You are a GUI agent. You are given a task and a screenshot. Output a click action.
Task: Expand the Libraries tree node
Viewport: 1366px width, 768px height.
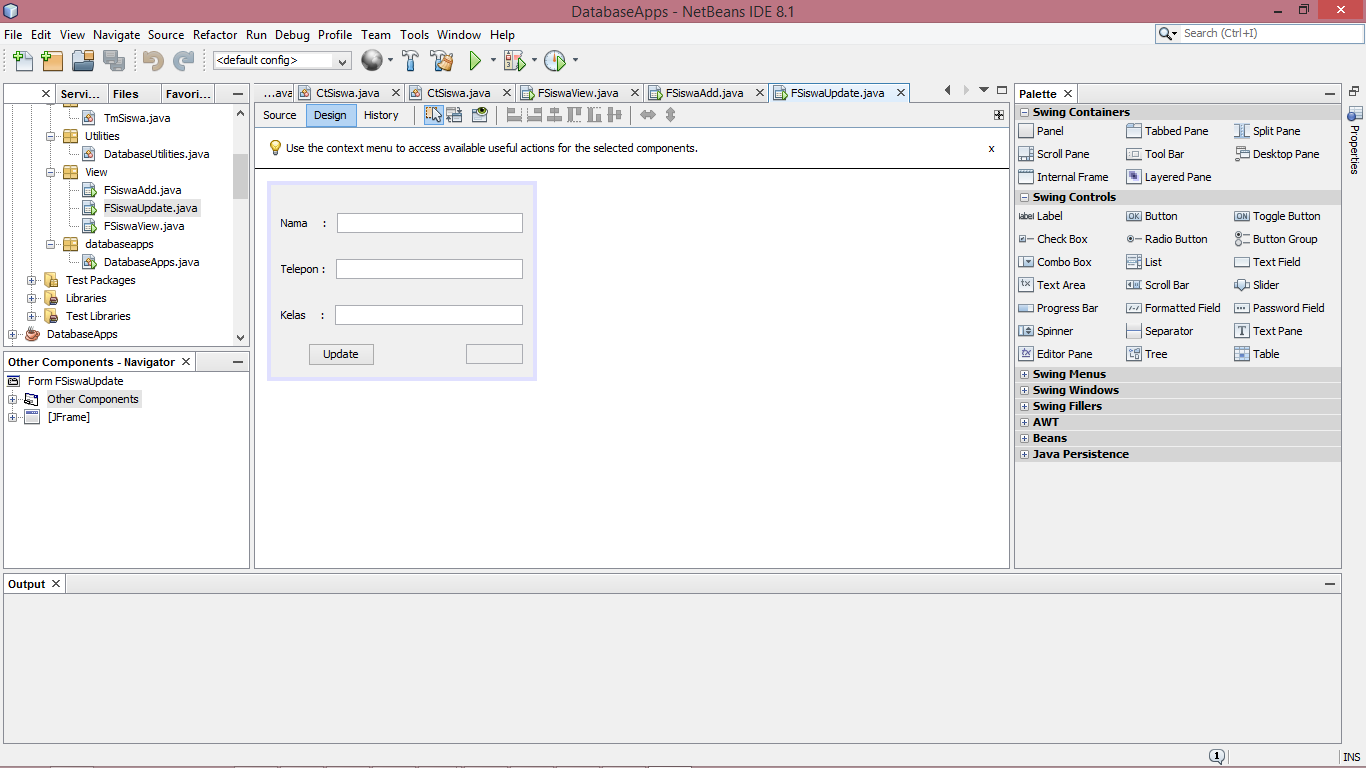(x=31, y=298)
